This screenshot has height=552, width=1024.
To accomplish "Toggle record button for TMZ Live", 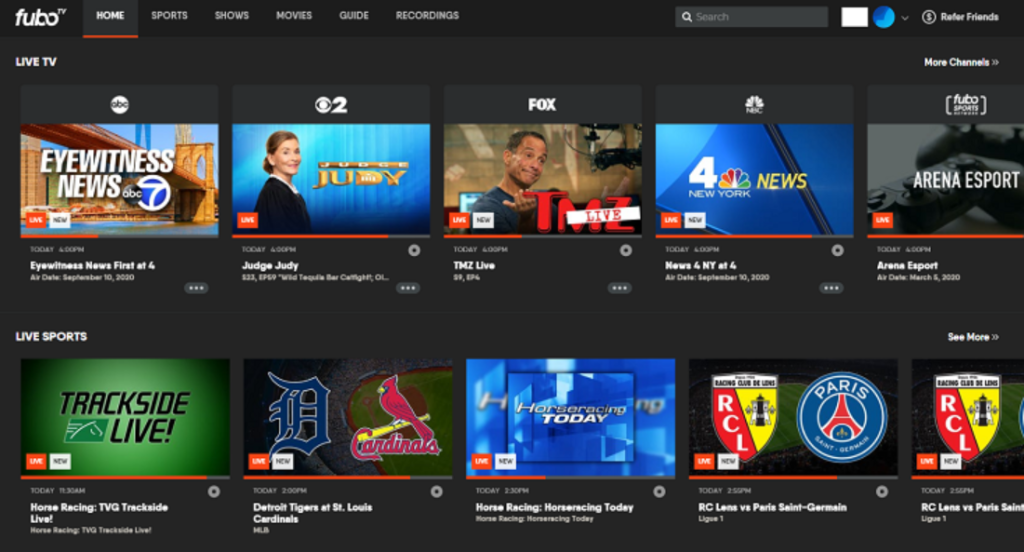I will [626, 250].
